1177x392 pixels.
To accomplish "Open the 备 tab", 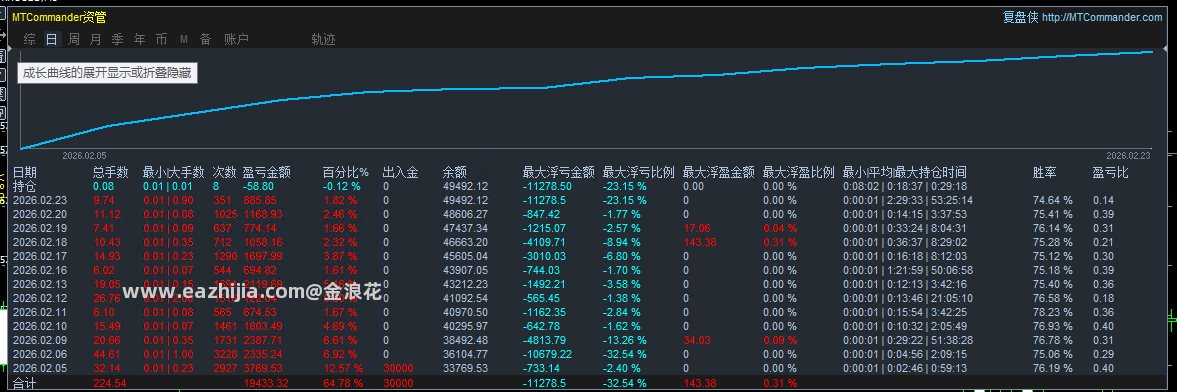I will (205, 39).
